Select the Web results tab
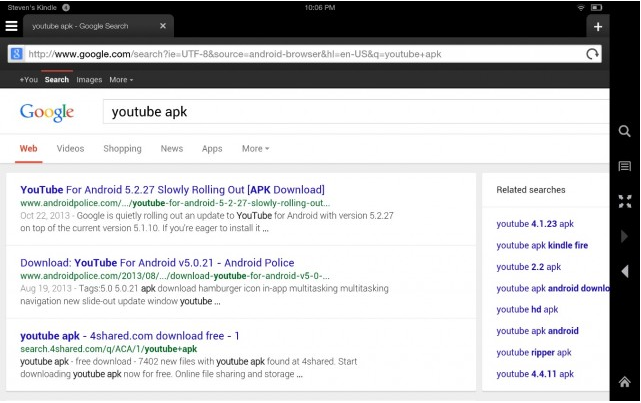 coord(29,149)
